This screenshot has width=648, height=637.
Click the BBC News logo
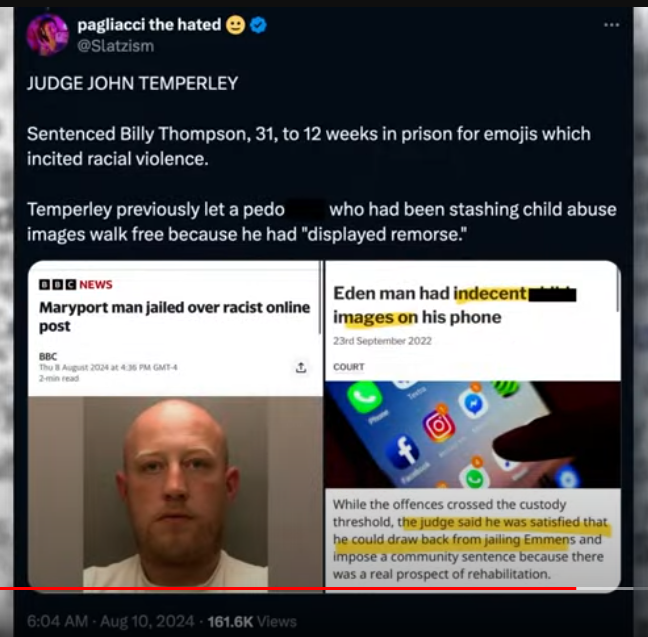click(76, 284)
